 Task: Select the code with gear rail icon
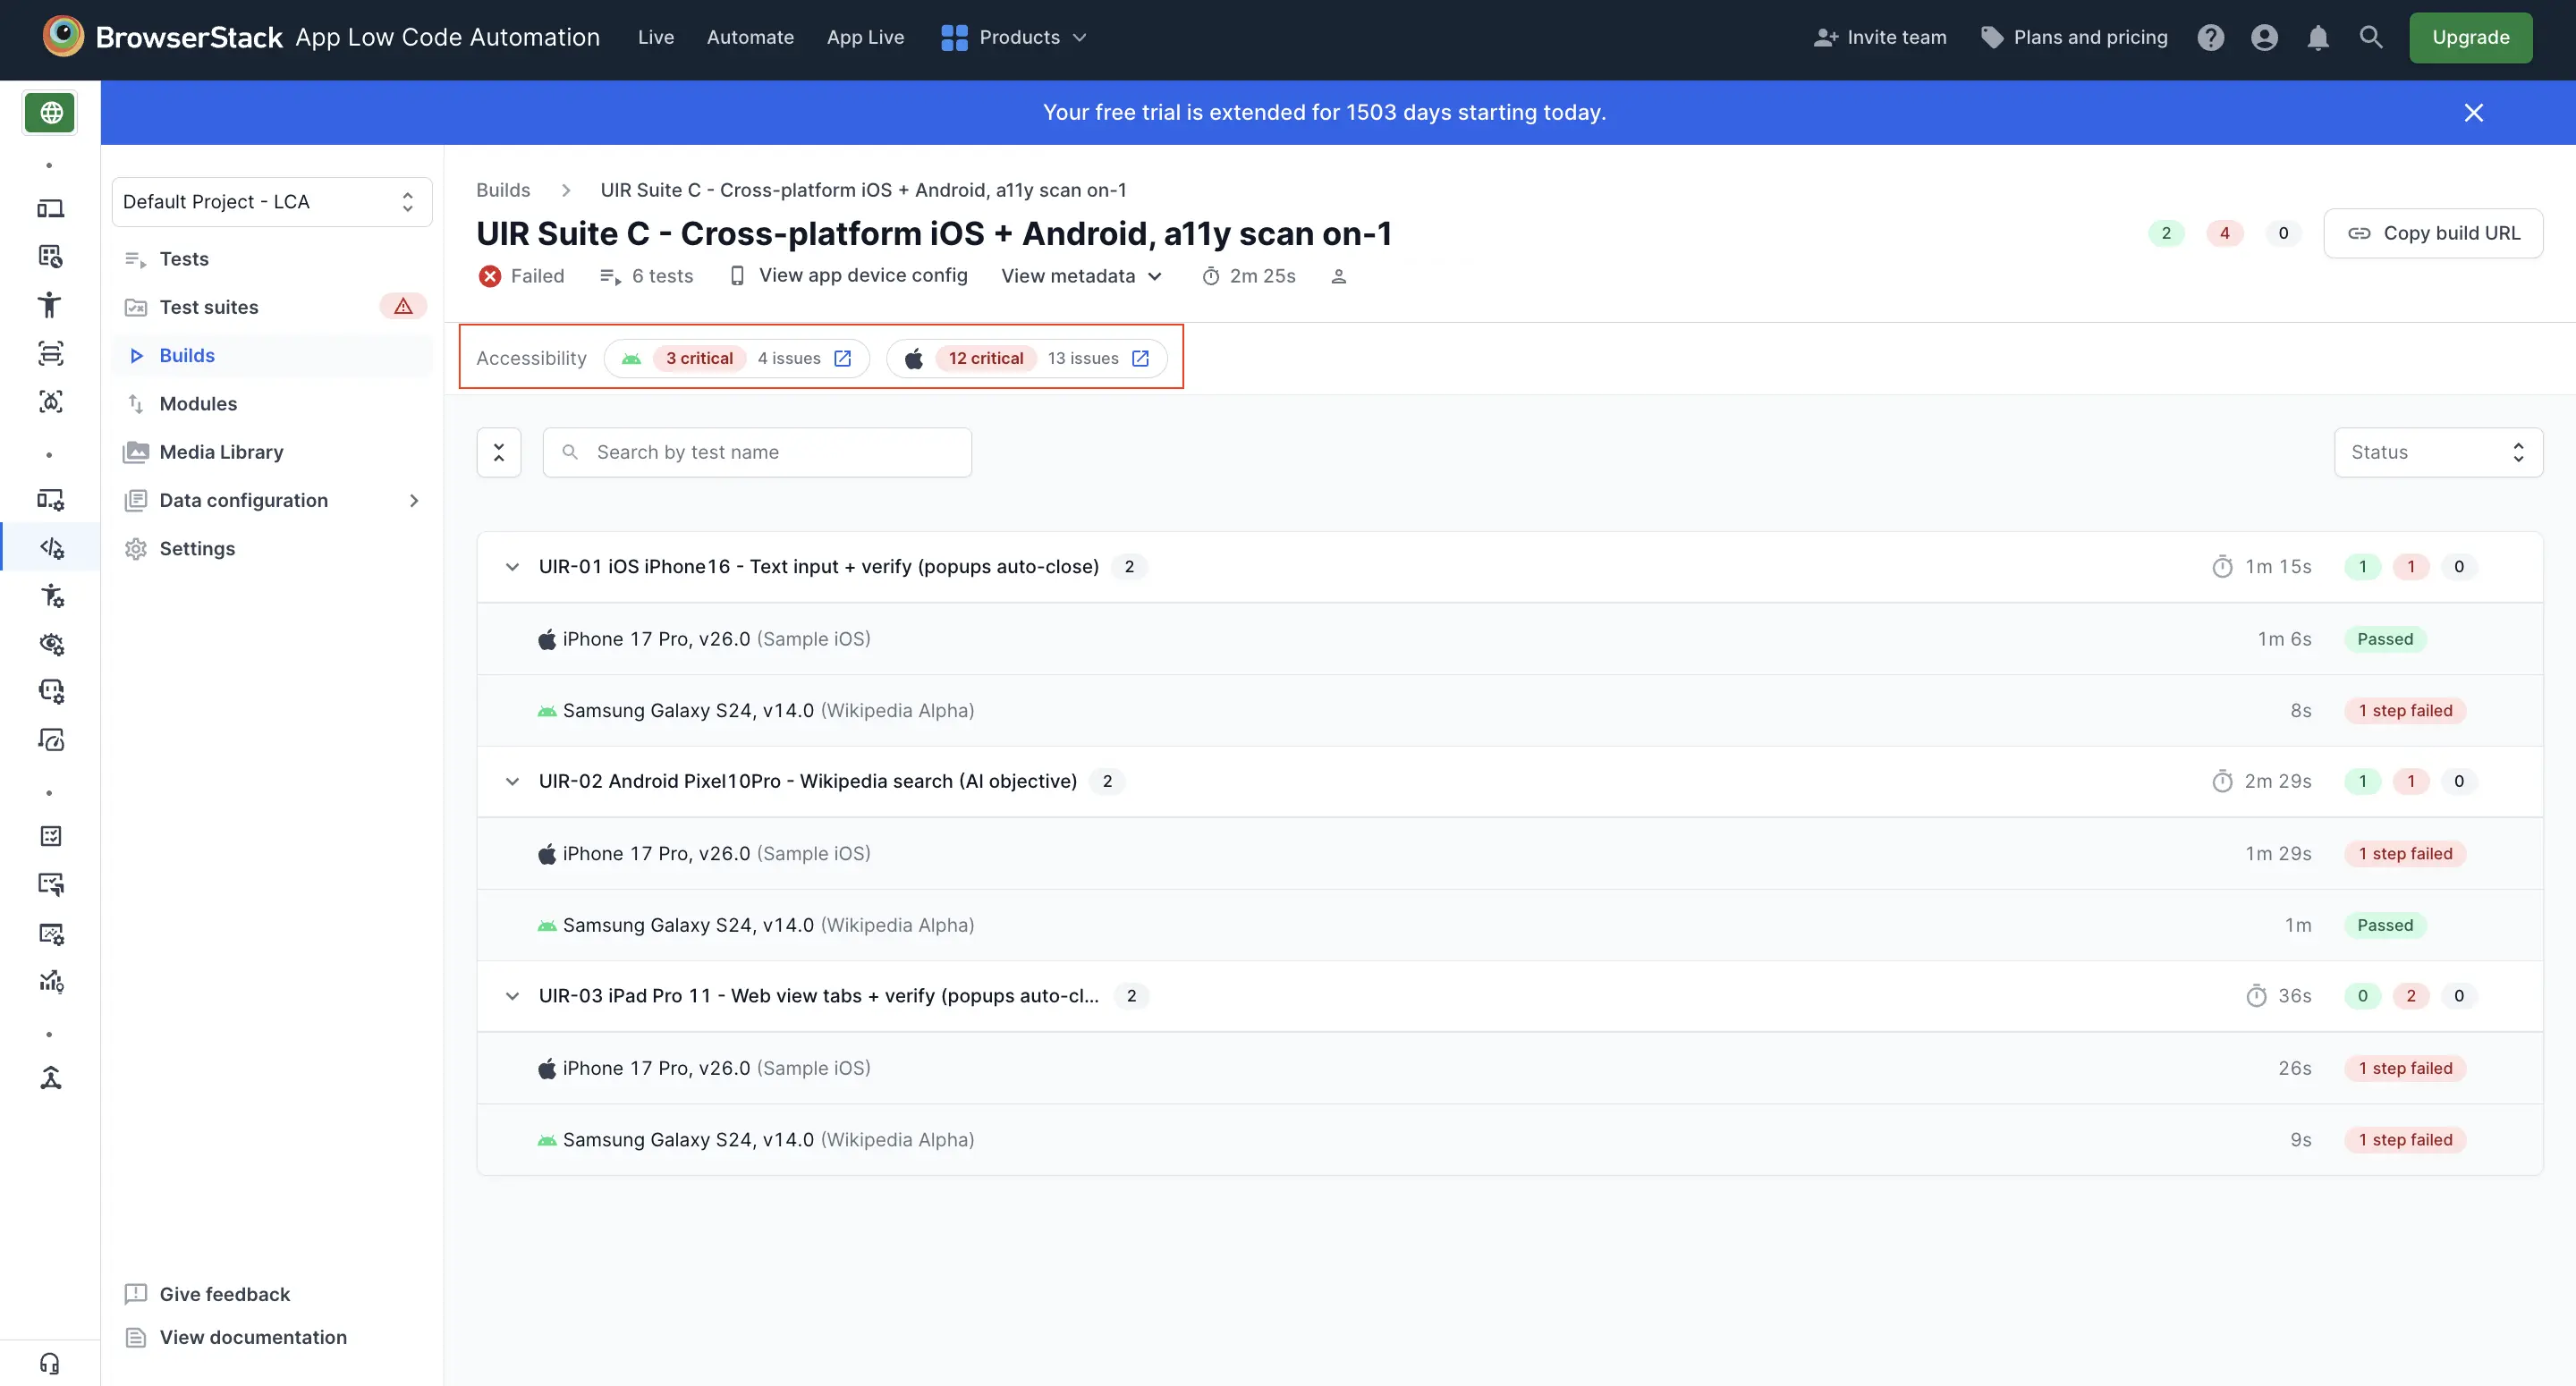[50, 548]
